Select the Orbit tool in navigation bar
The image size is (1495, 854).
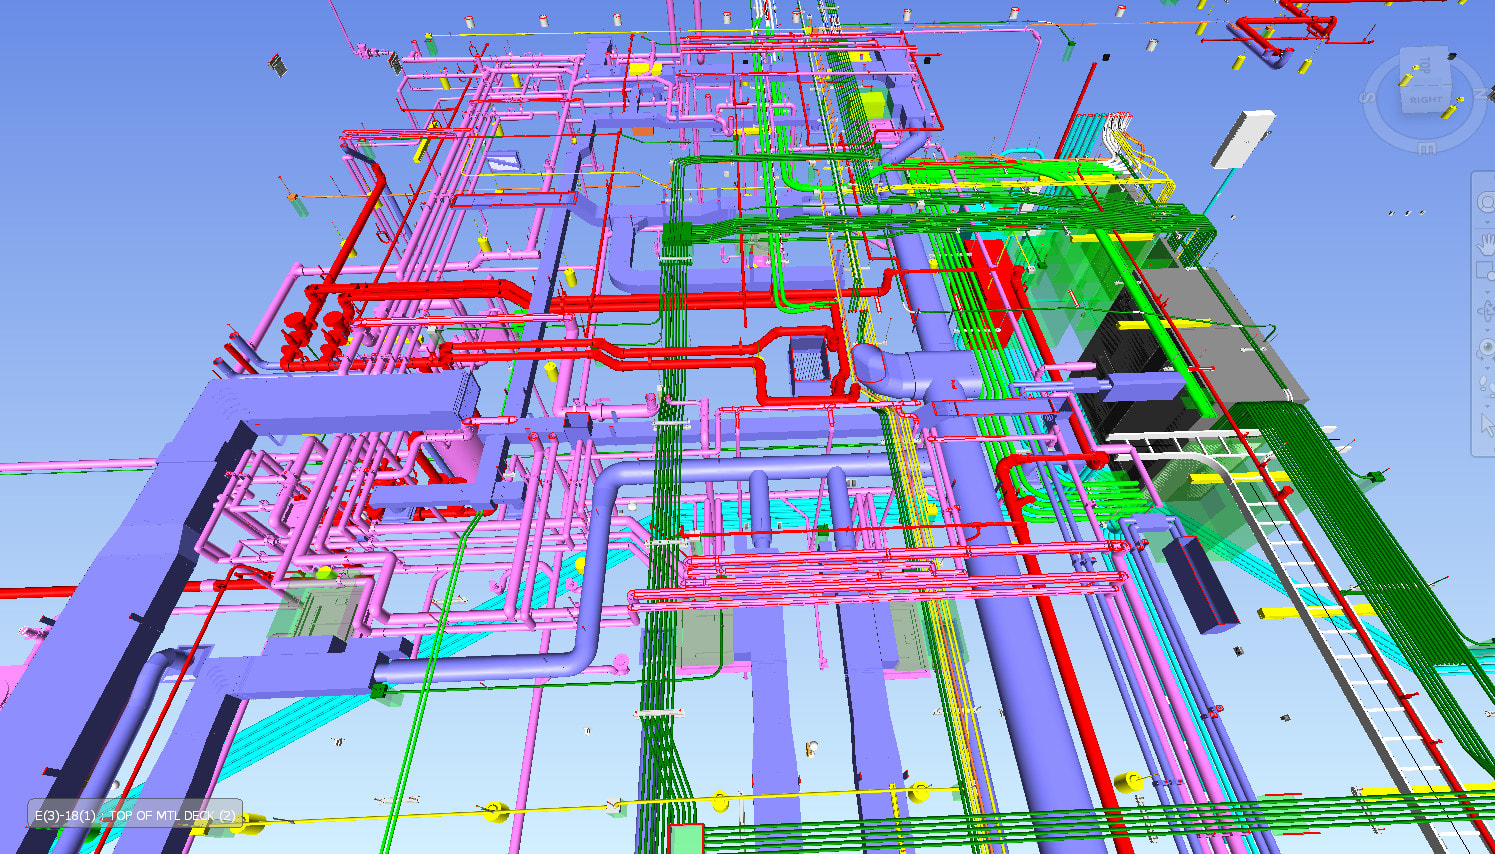point(1486,311)
